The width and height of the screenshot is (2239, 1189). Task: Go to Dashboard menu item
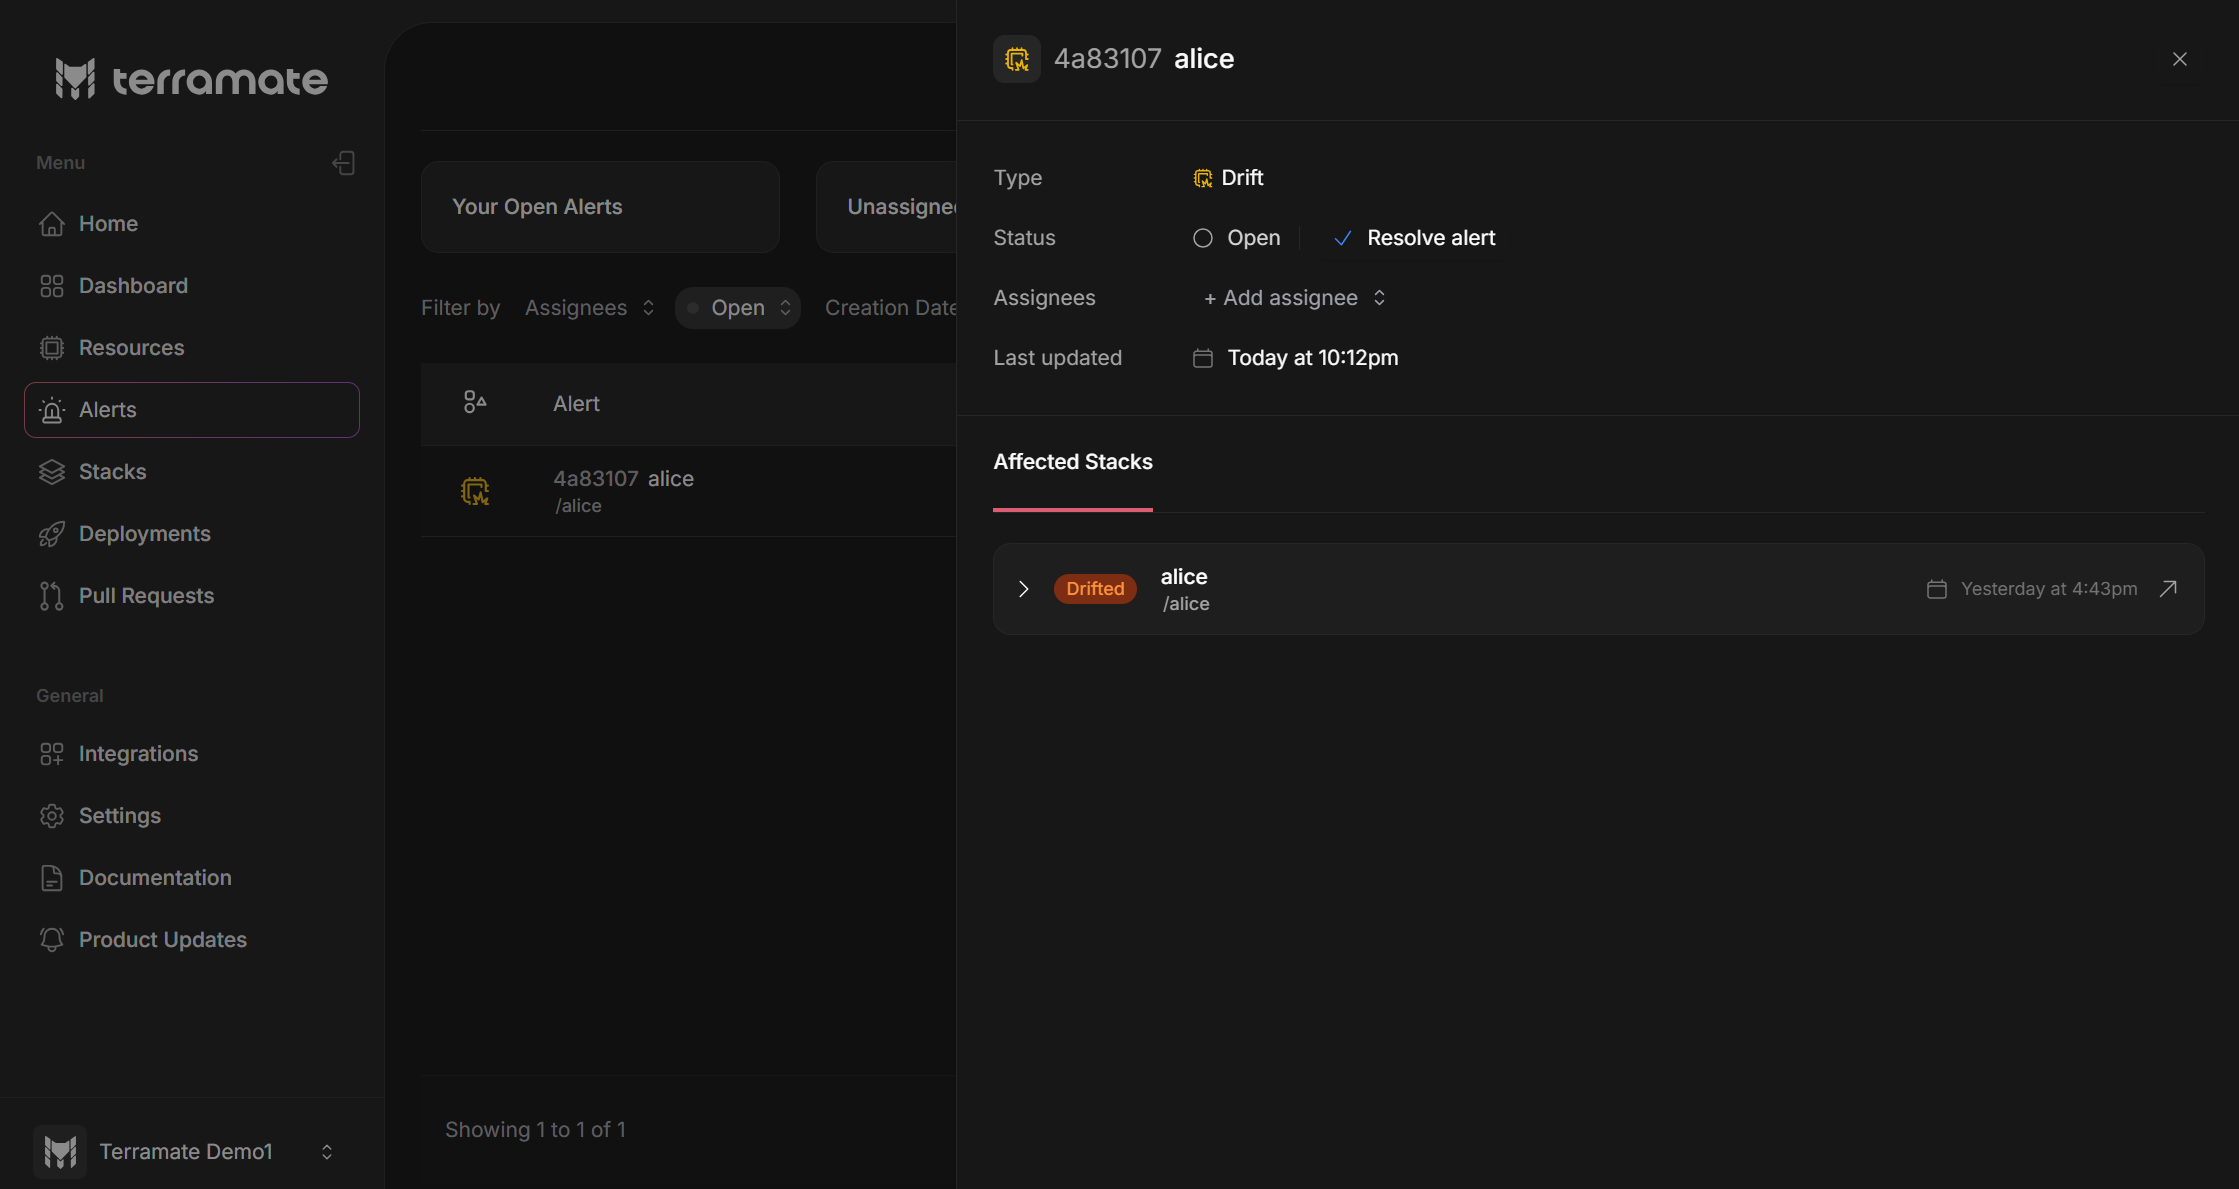point(133,286)
